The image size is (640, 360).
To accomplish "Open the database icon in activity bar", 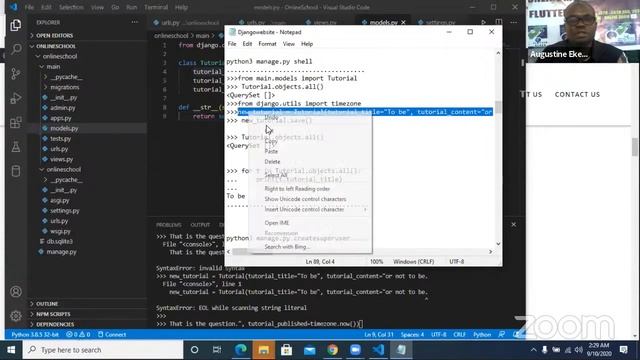I will (x=16, y=171).
